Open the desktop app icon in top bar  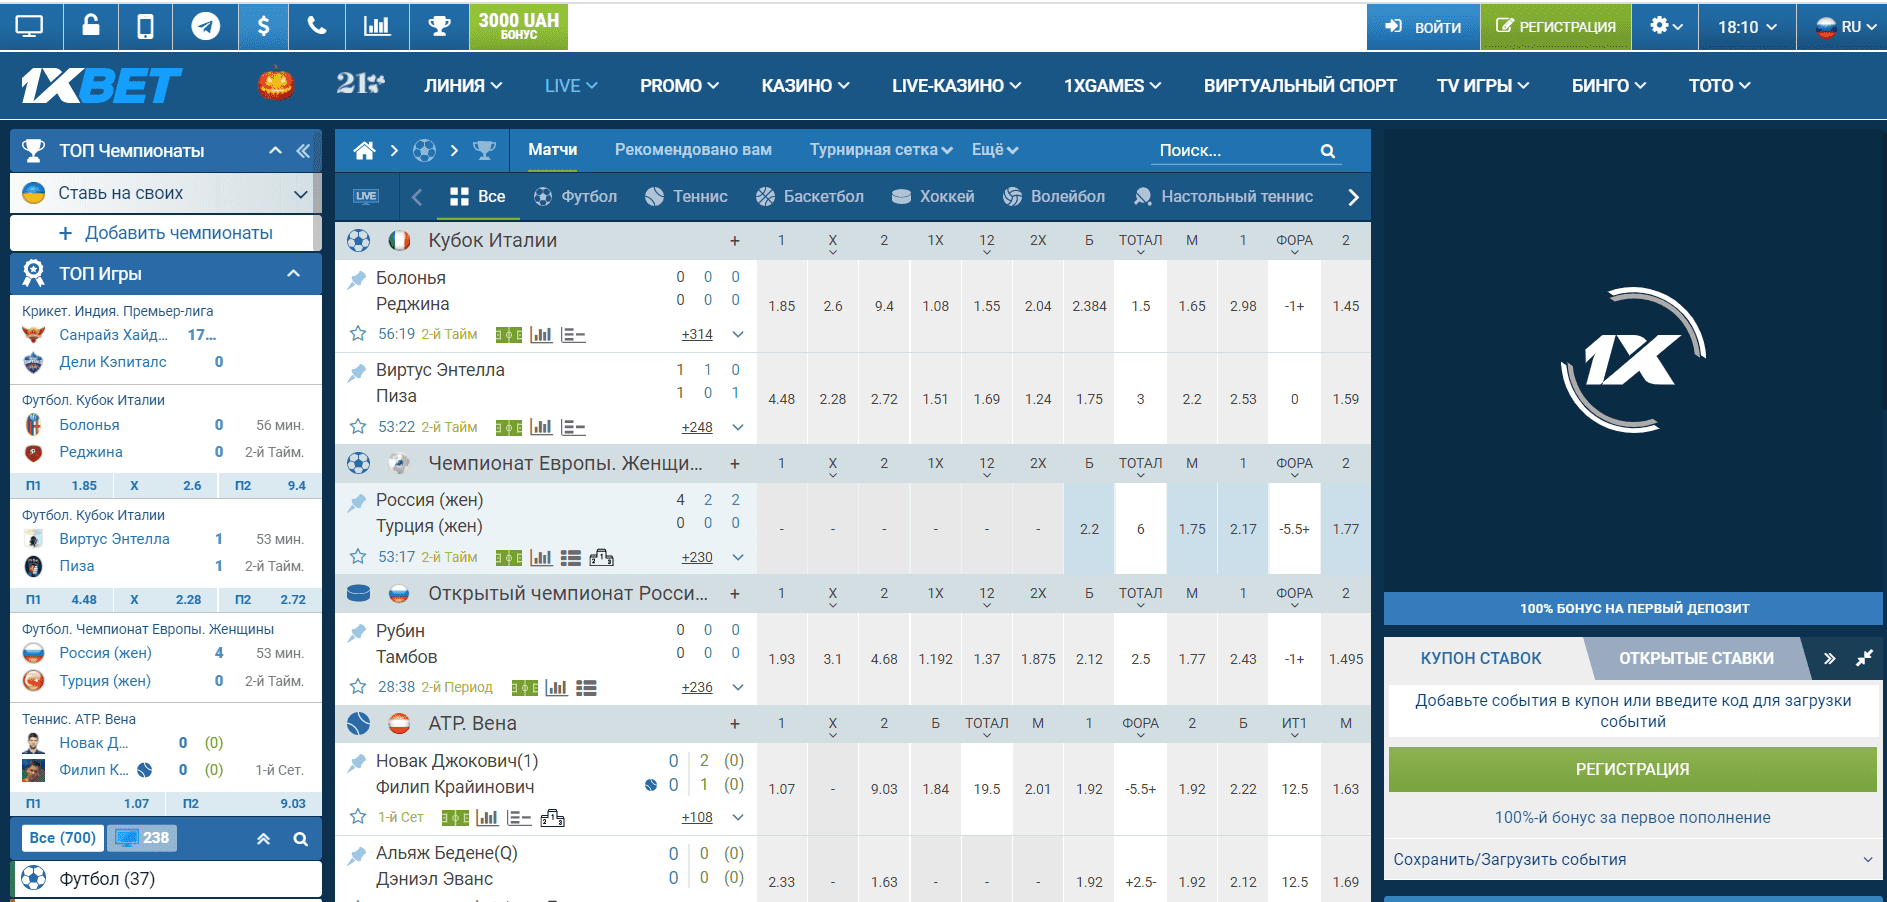pyautogui.click(x=30, y=26)
